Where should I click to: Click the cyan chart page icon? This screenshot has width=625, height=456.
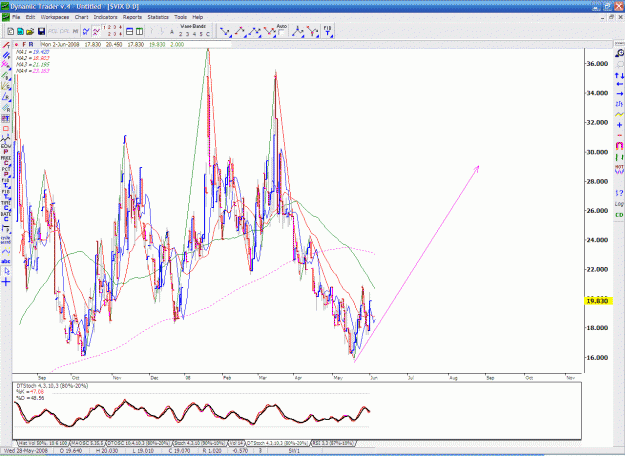(x=20, y=31)
